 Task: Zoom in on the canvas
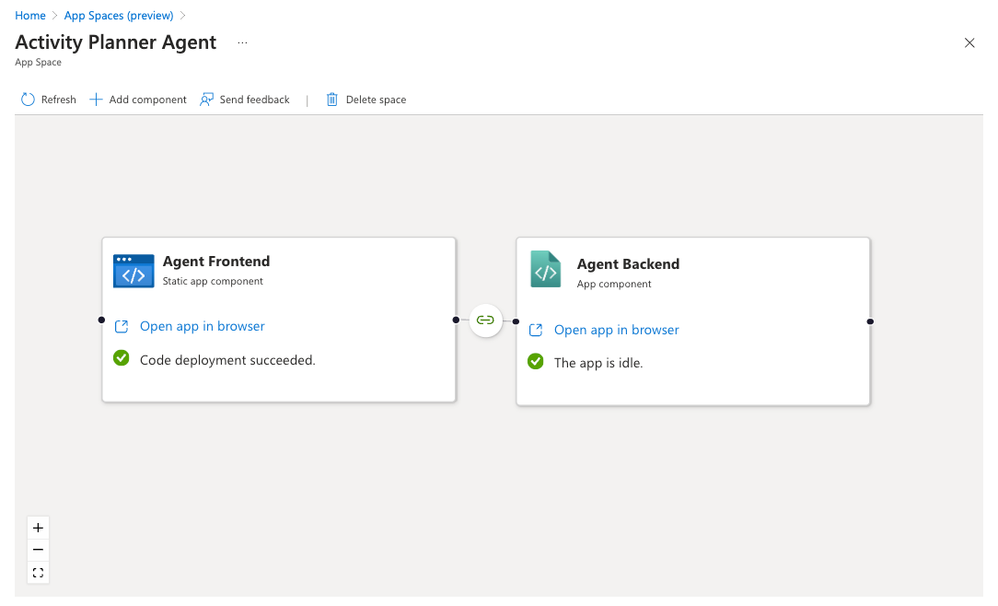tap(38, 528)
